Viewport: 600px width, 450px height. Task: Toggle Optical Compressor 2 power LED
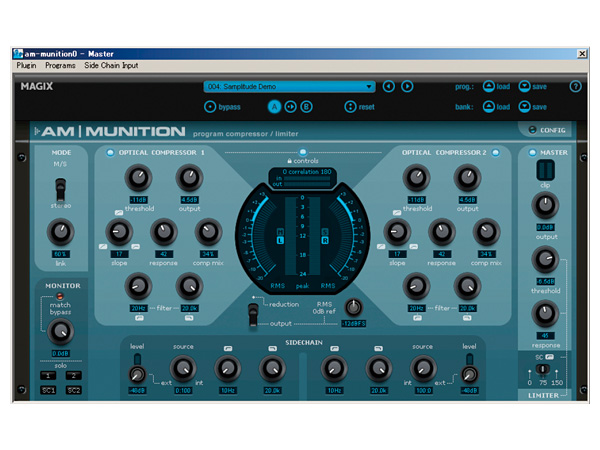(x=496, y=153)
